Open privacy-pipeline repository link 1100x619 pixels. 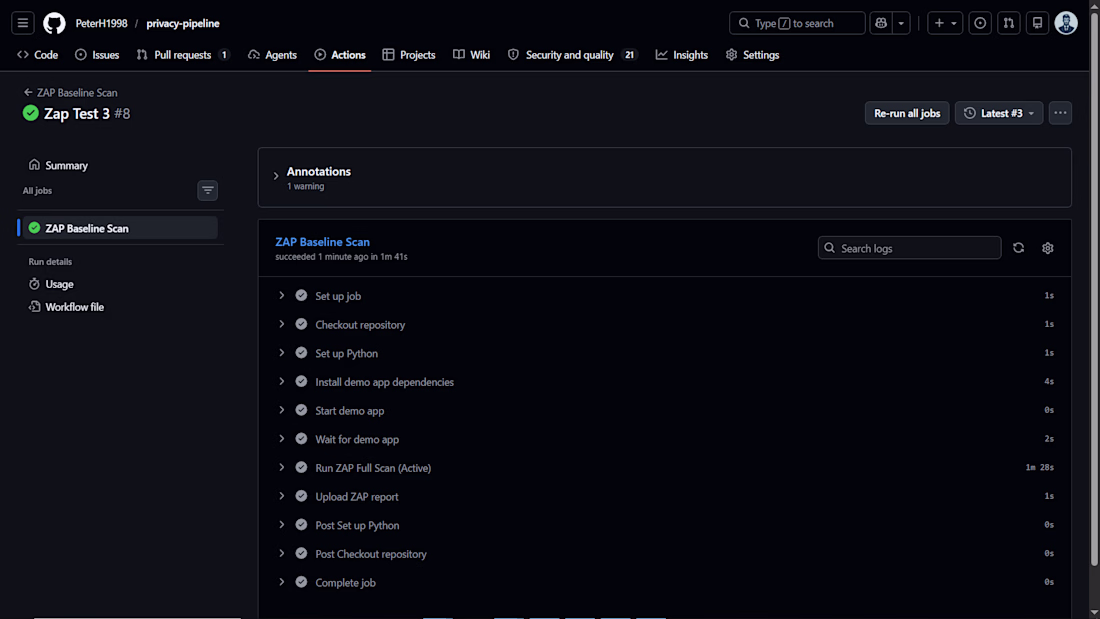coord(183,23)
